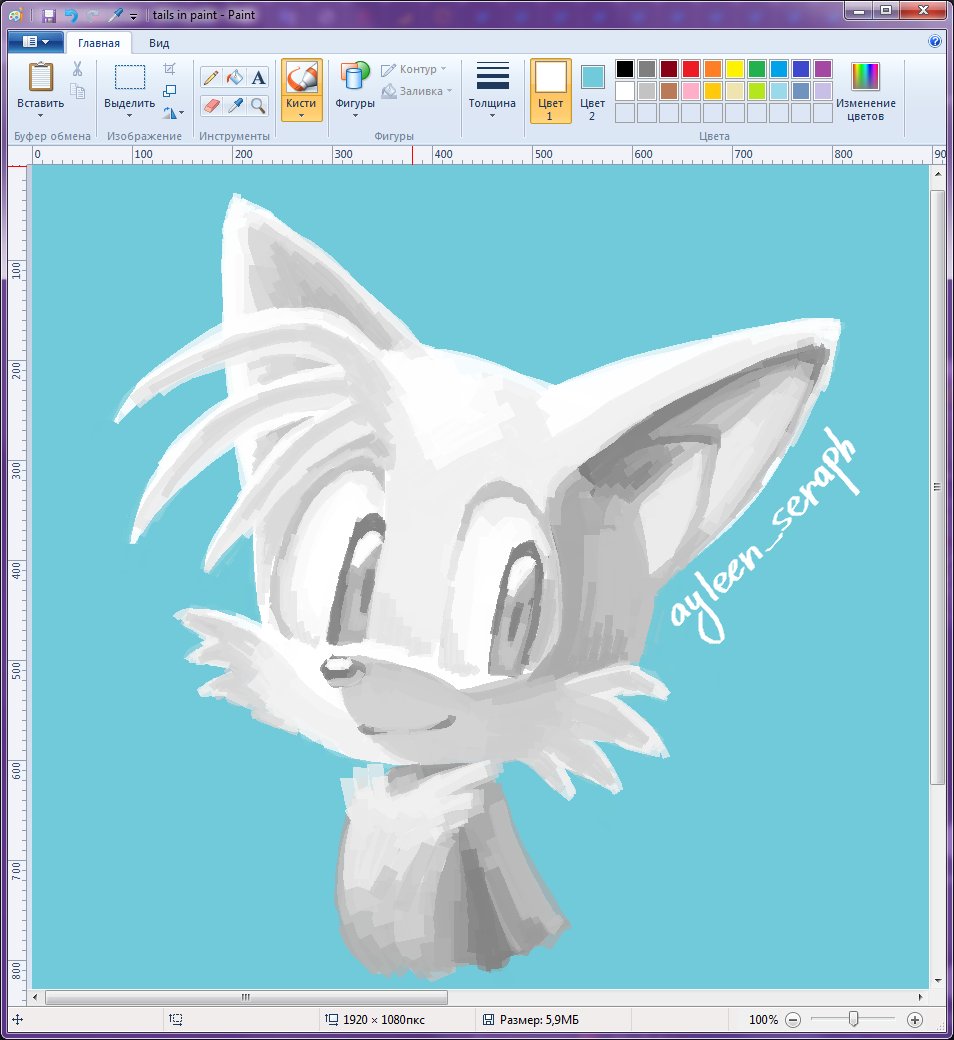
Task: Select the Color picker eyedropper tool
Action: pos(235,105)
